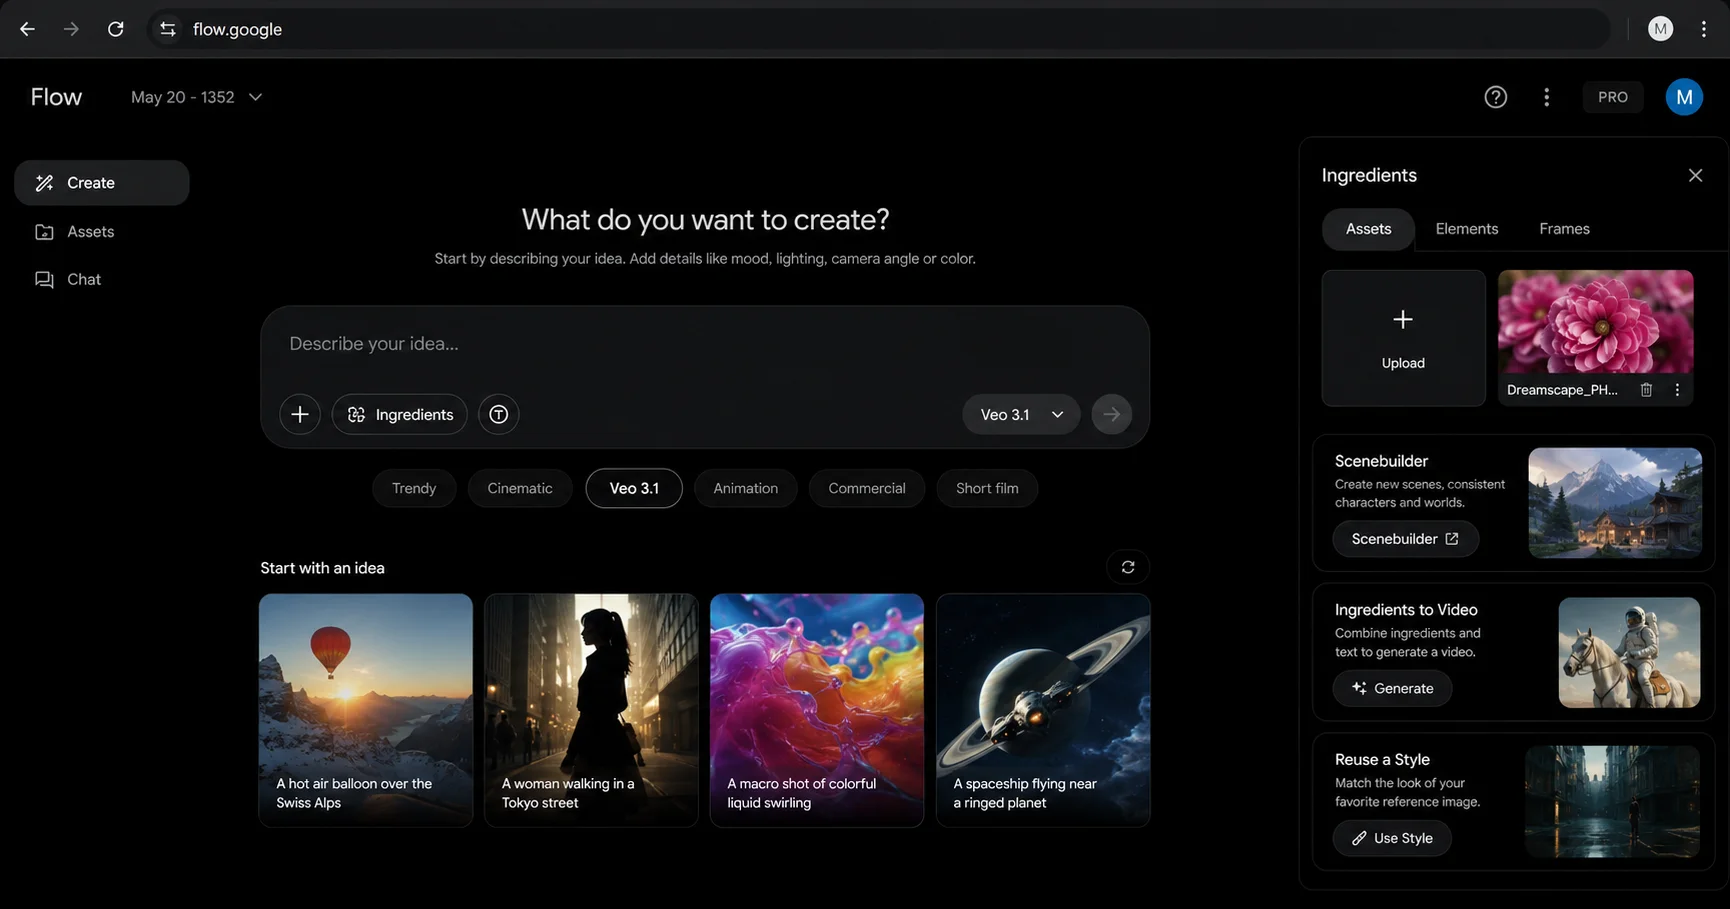Click the astronaut on horse preview image

1629,652
